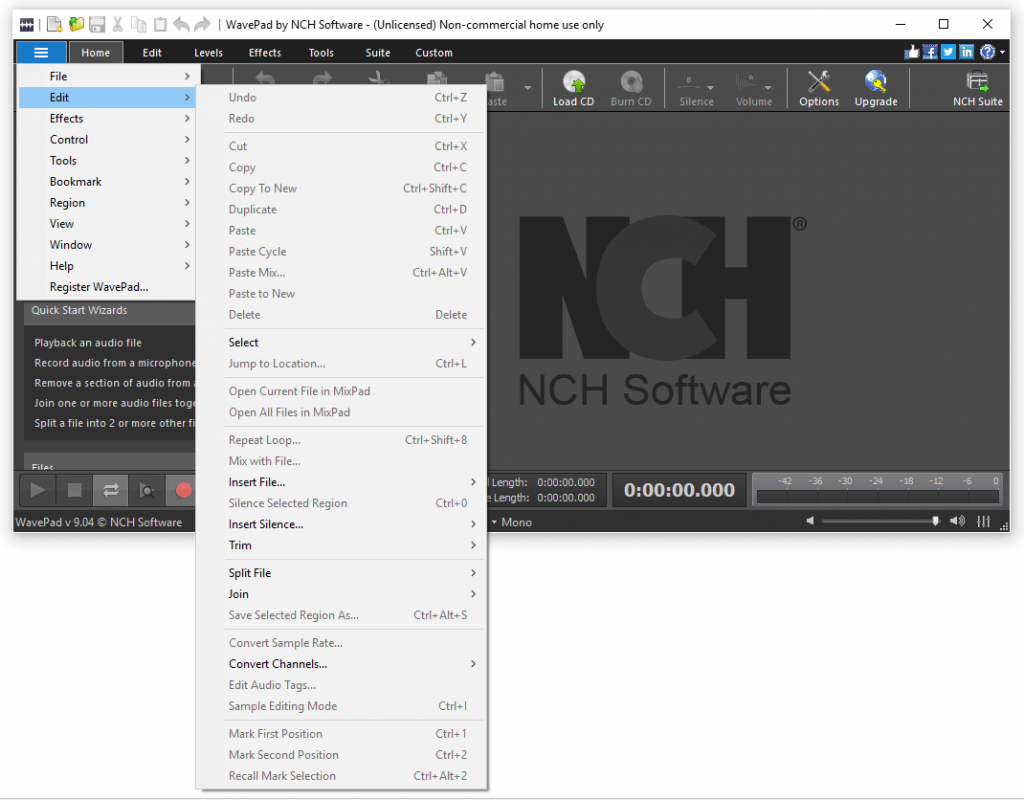Open the Twitter share icon
The image size is (1024, 800).
[x=948, y=52]
